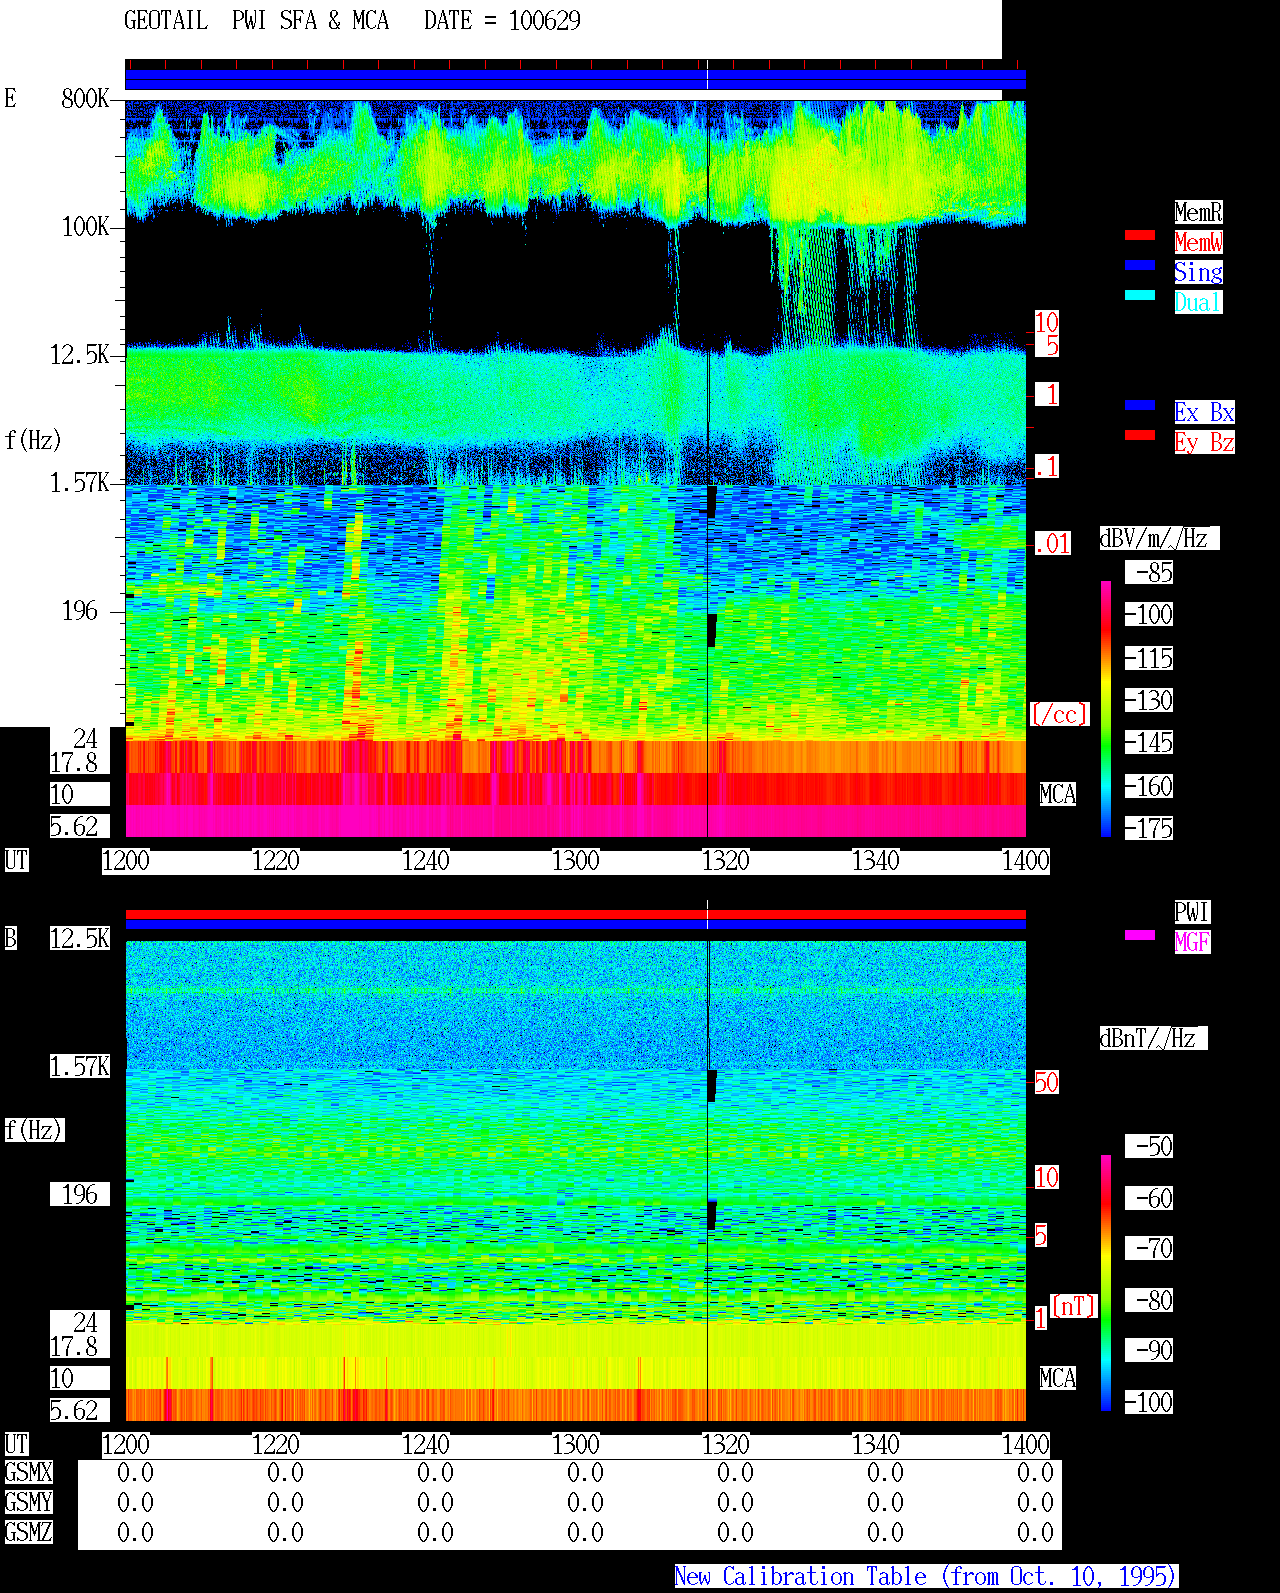Viewport: 1280px width, 1593px height.
Task: Click the magnetic field color scale bar
Action: coord(1106,1283)
